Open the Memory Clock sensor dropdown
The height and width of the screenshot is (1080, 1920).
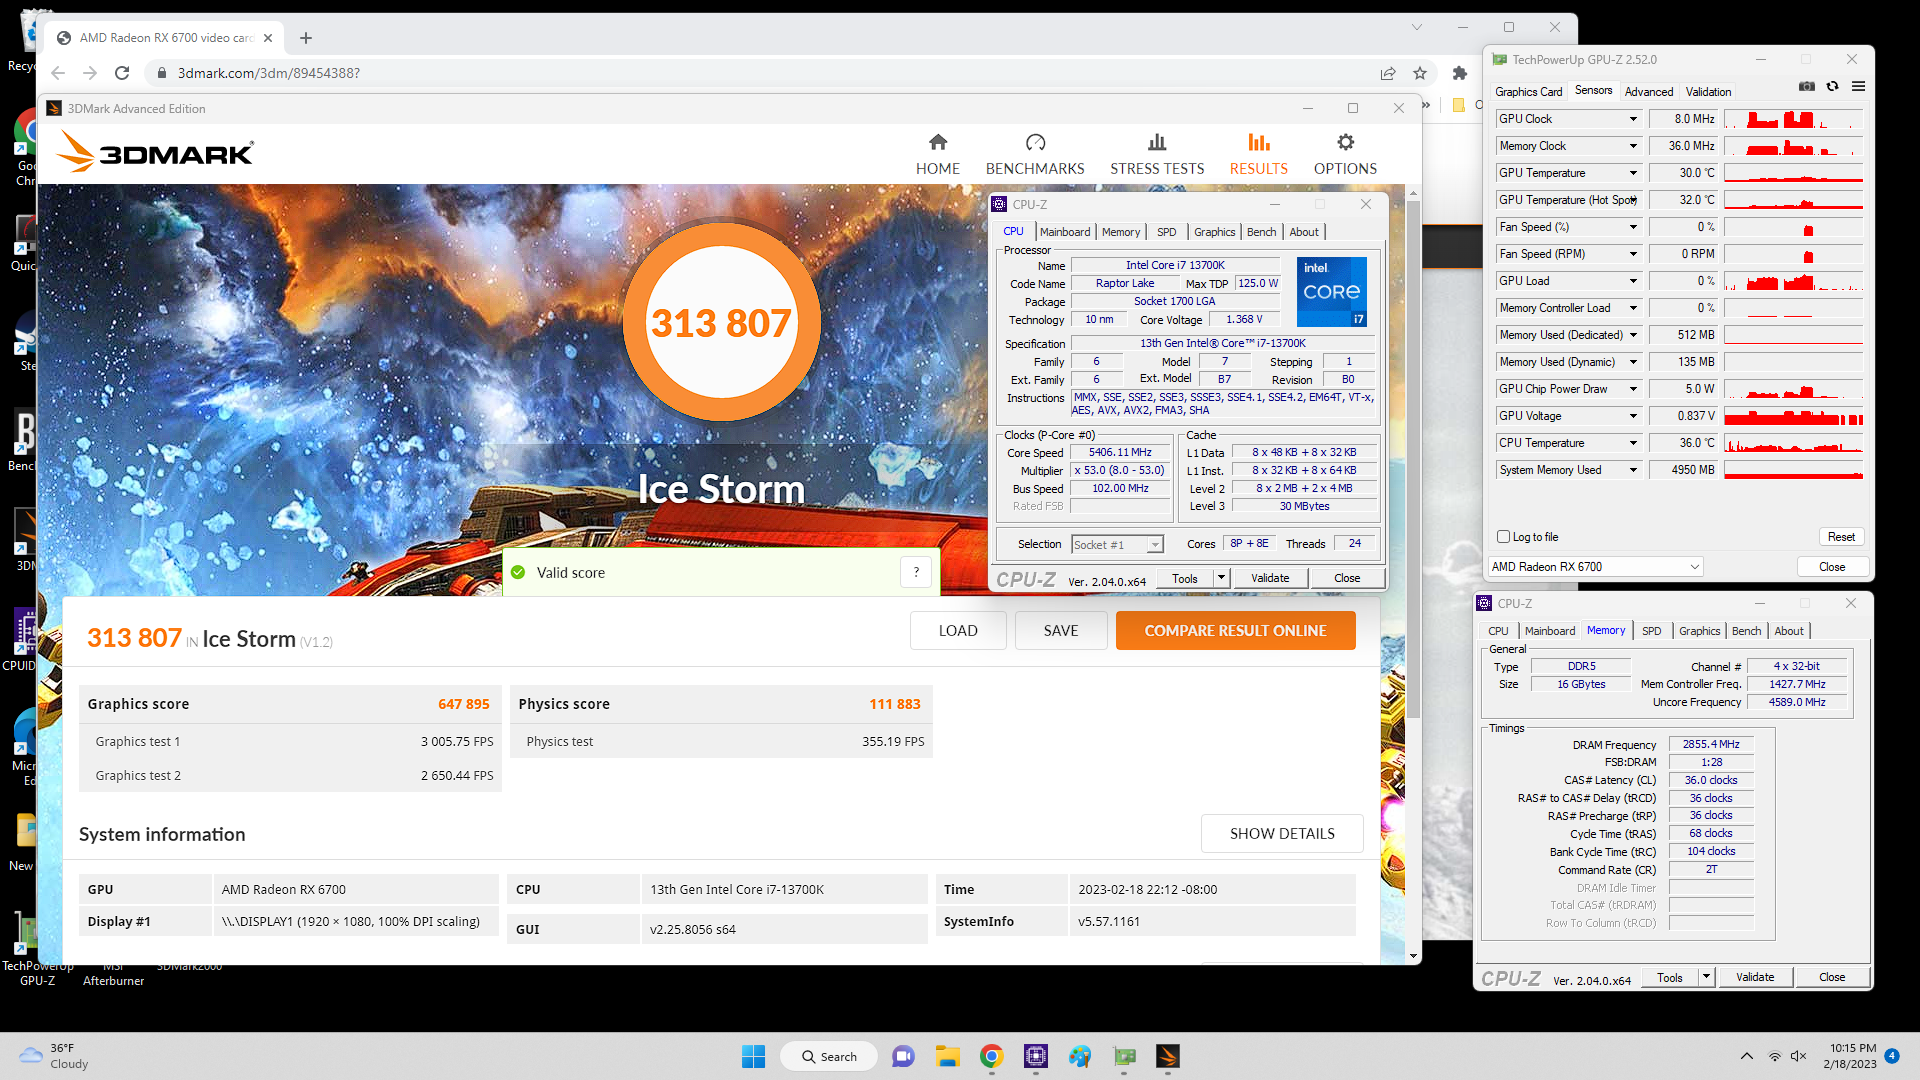pos(1633,146)
